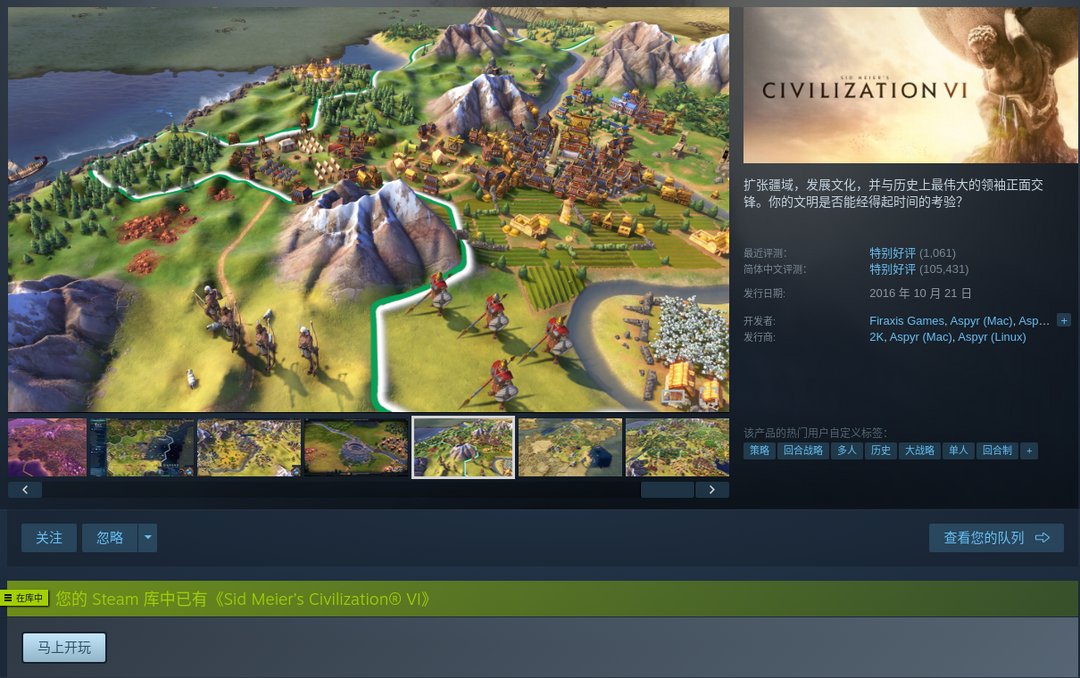Image resolution: width=1080 pixels, height=678 pixels.
Task: Open the Firaxis Games developer link
Action: pyautogui.click(x=906, y=321)
